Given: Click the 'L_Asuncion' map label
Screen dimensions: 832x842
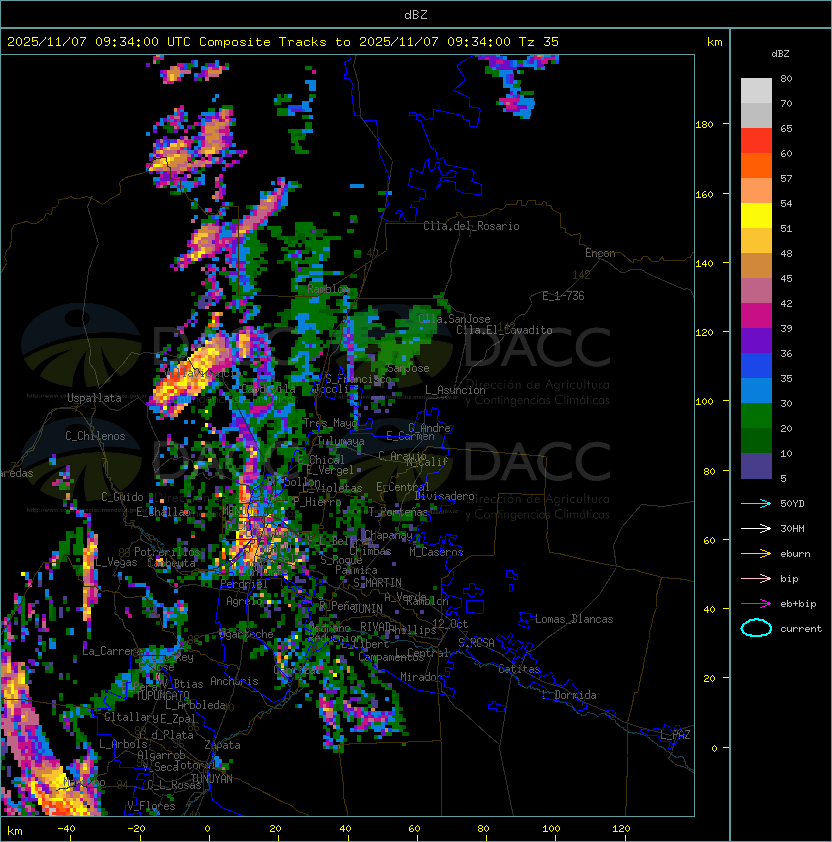Looking at the screenshot, I should click(x=455, y=390).
